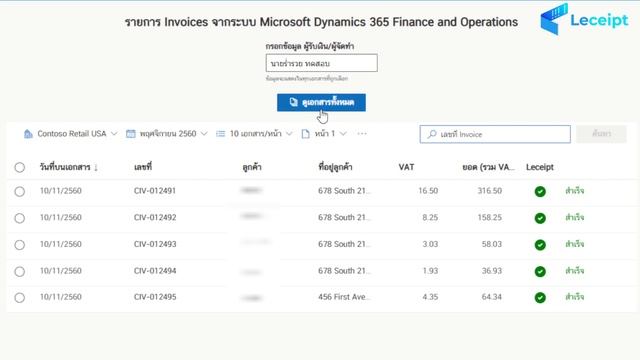Click invoice number CIV-012495
Viewport: 640px width, 360px height.
pos(155,297)
